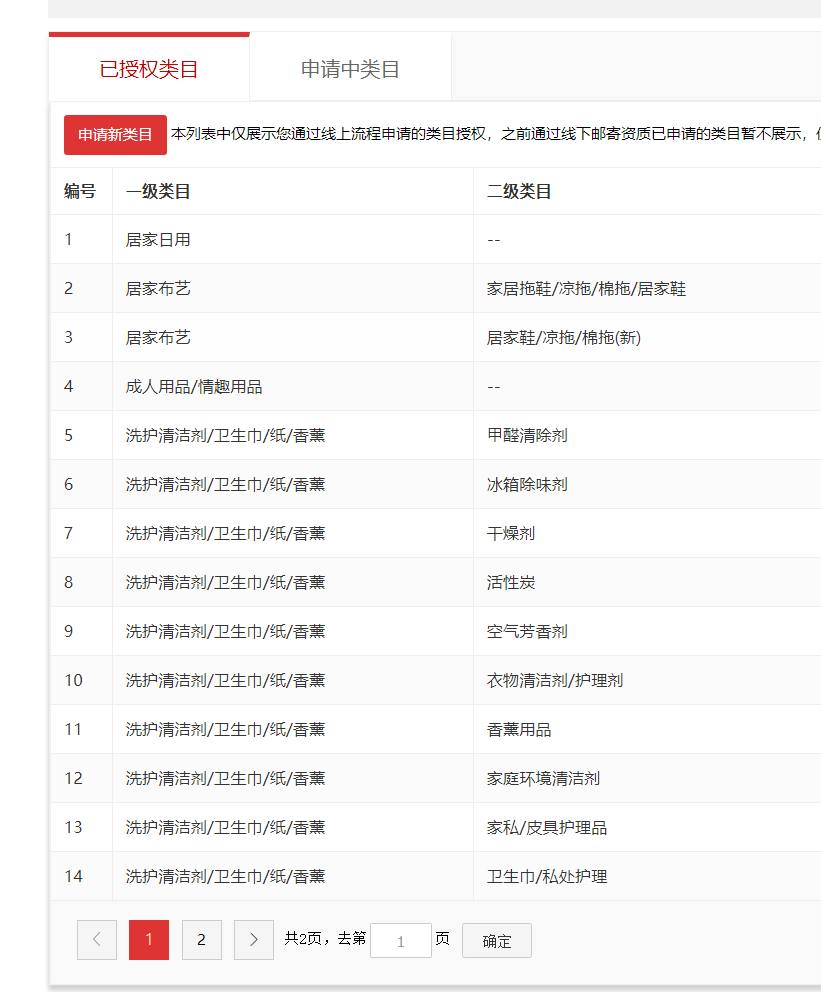Select the 家居拖鞋/凉拖/棉拖/居家鞋 cell

(x=586, y=289)
